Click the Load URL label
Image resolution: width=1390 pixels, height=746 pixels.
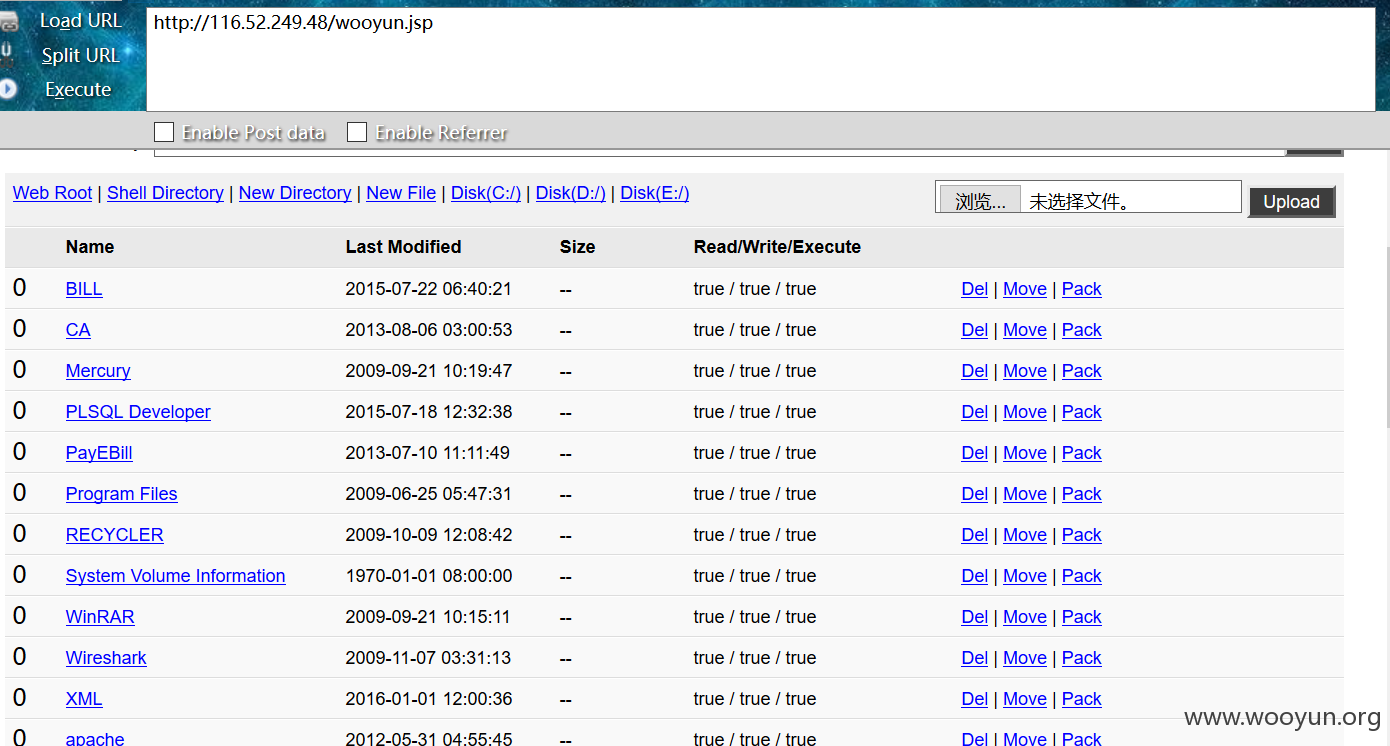[x=80, y=21]
